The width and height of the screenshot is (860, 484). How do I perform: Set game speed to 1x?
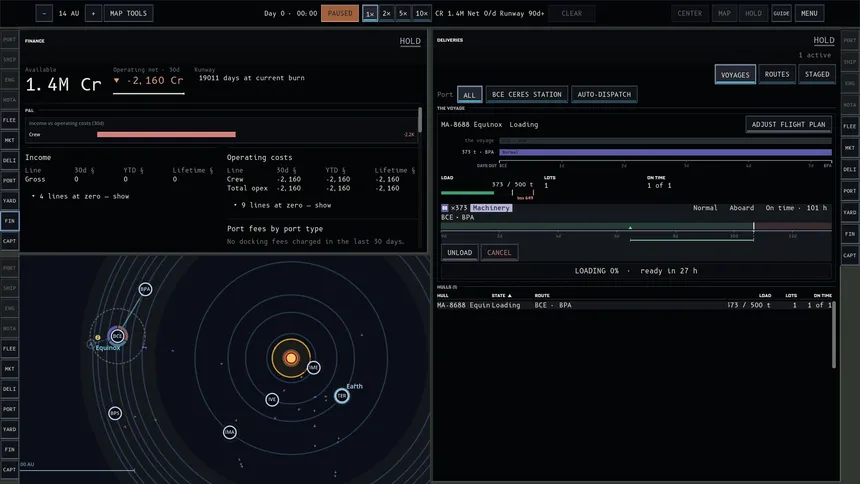click(x=370, y=13)
